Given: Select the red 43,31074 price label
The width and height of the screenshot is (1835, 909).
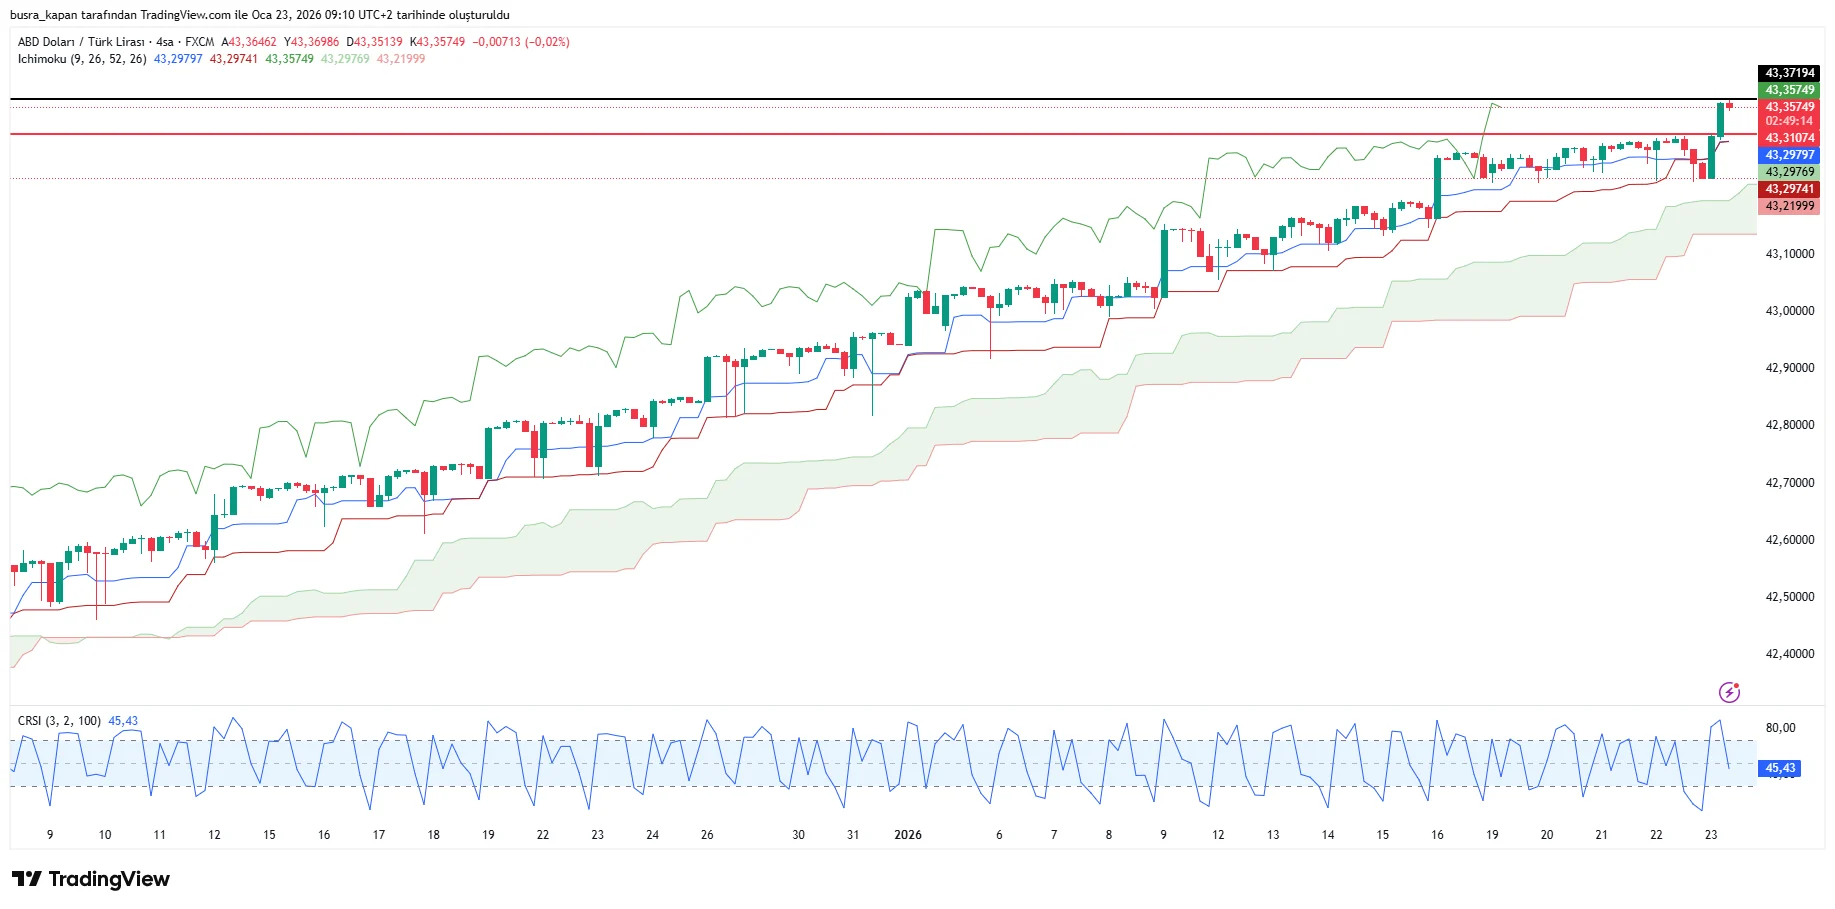Looking at the screenshot, I should pyautogui.click(x=1788, y=138).
